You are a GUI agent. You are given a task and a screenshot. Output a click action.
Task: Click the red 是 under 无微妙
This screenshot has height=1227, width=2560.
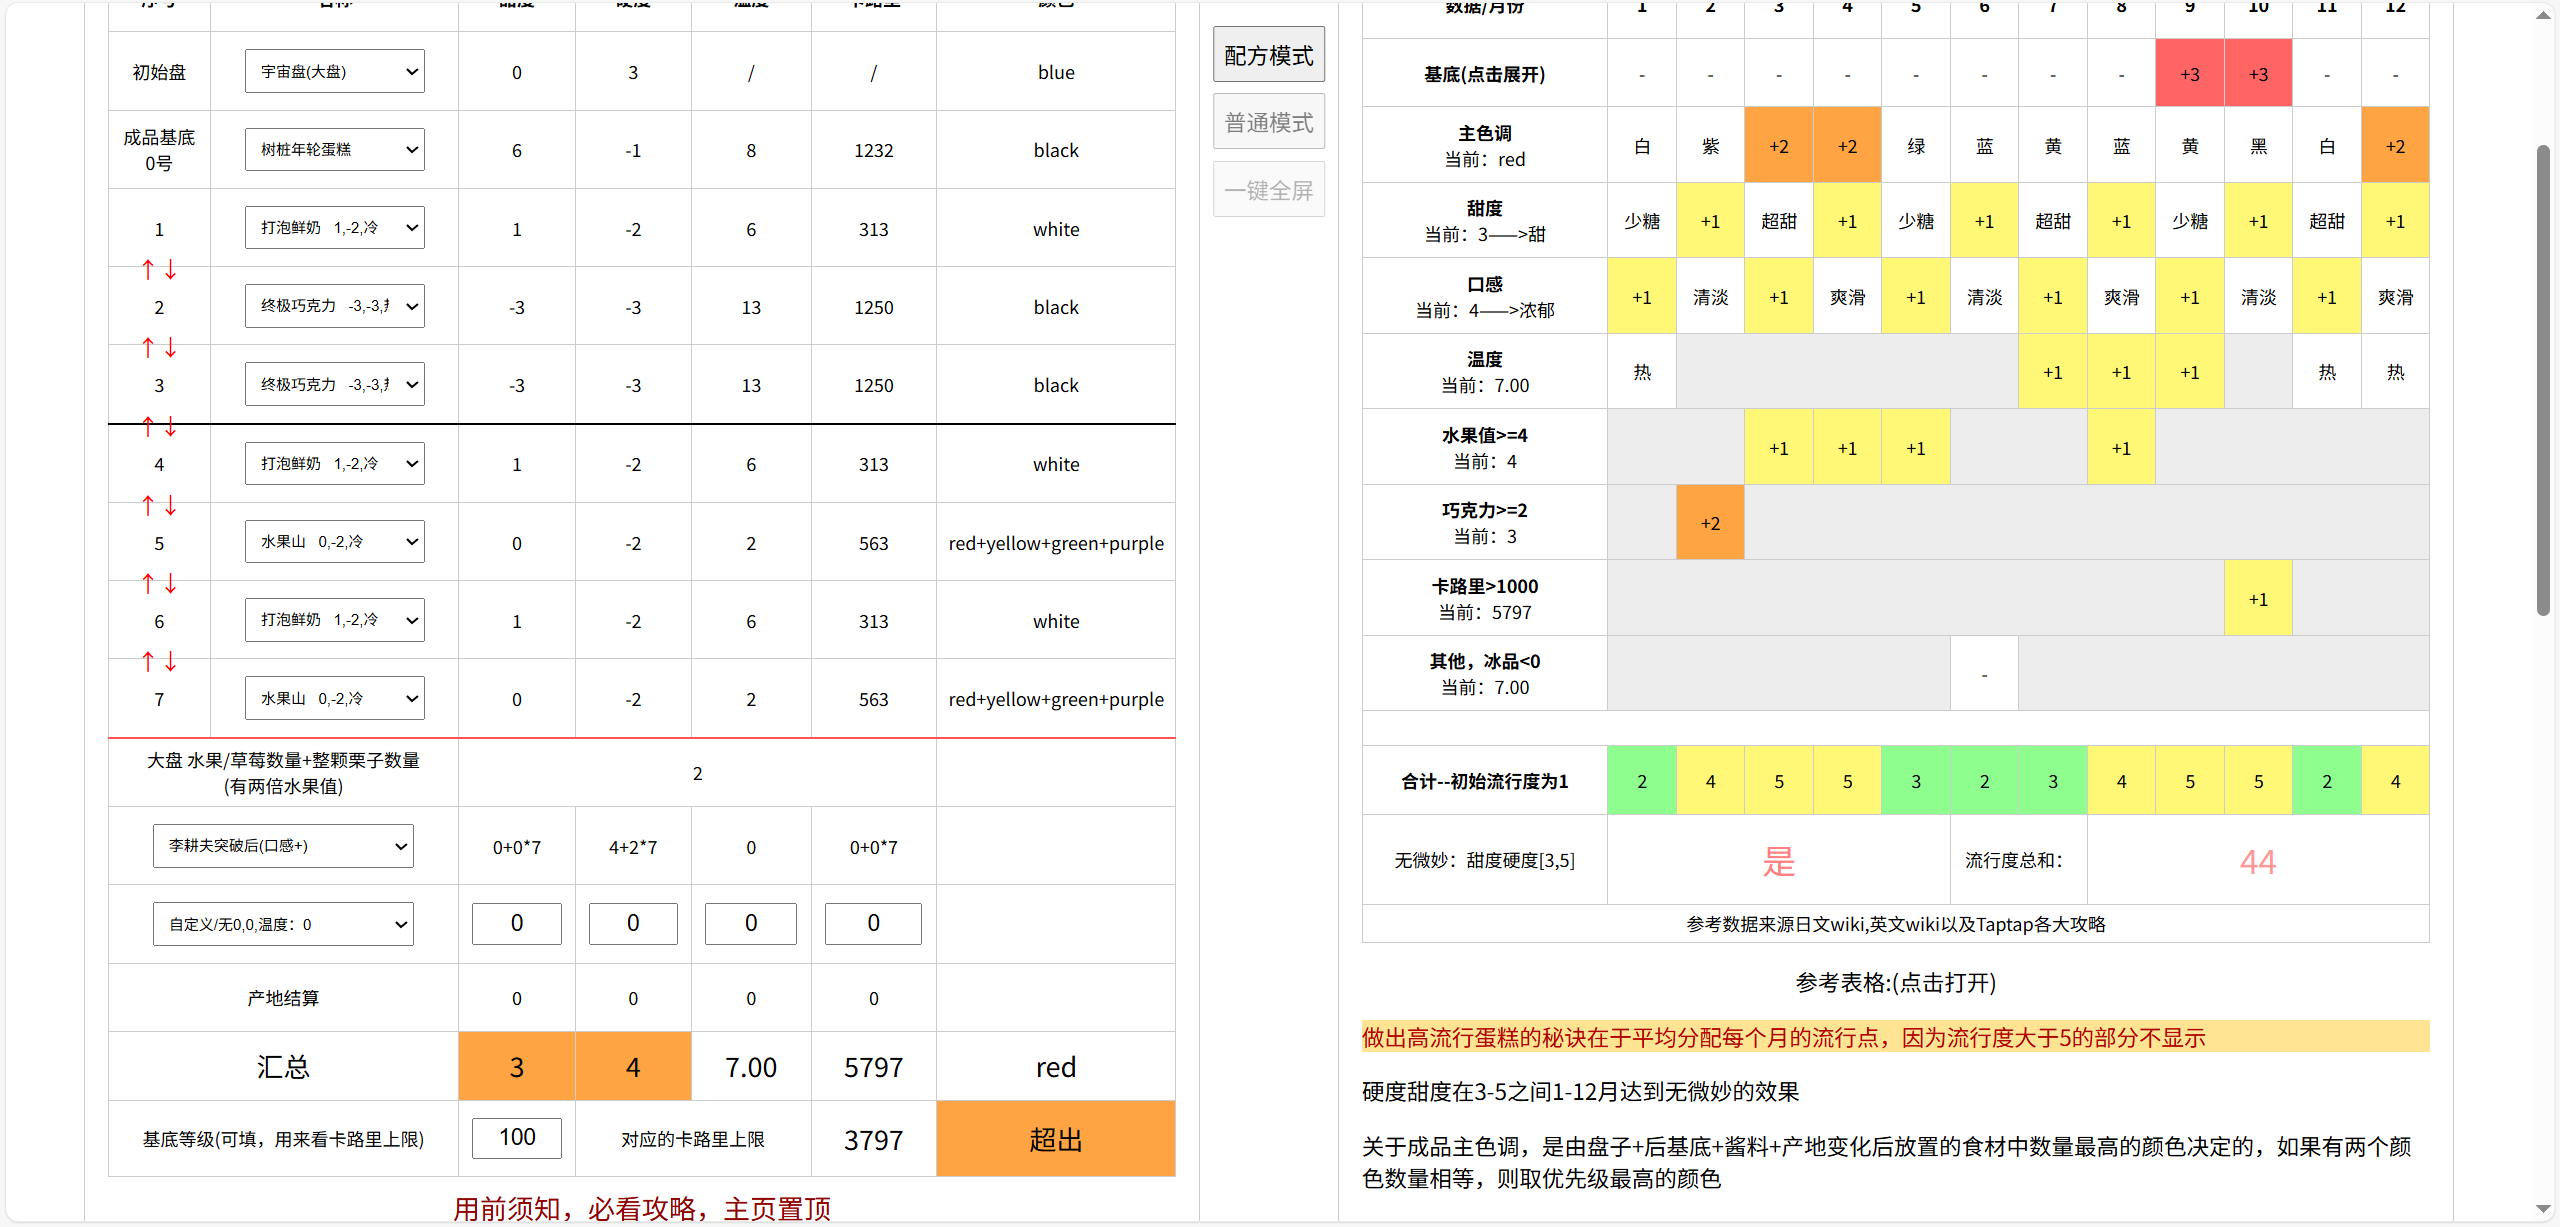1779,861
